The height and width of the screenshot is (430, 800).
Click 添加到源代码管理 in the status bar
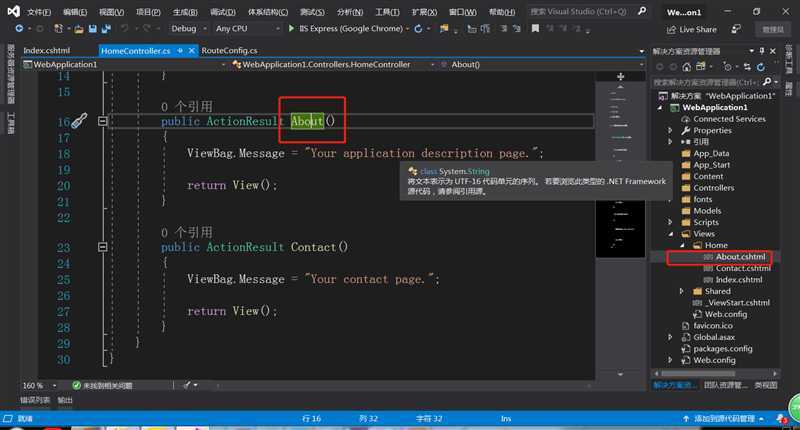724,419
